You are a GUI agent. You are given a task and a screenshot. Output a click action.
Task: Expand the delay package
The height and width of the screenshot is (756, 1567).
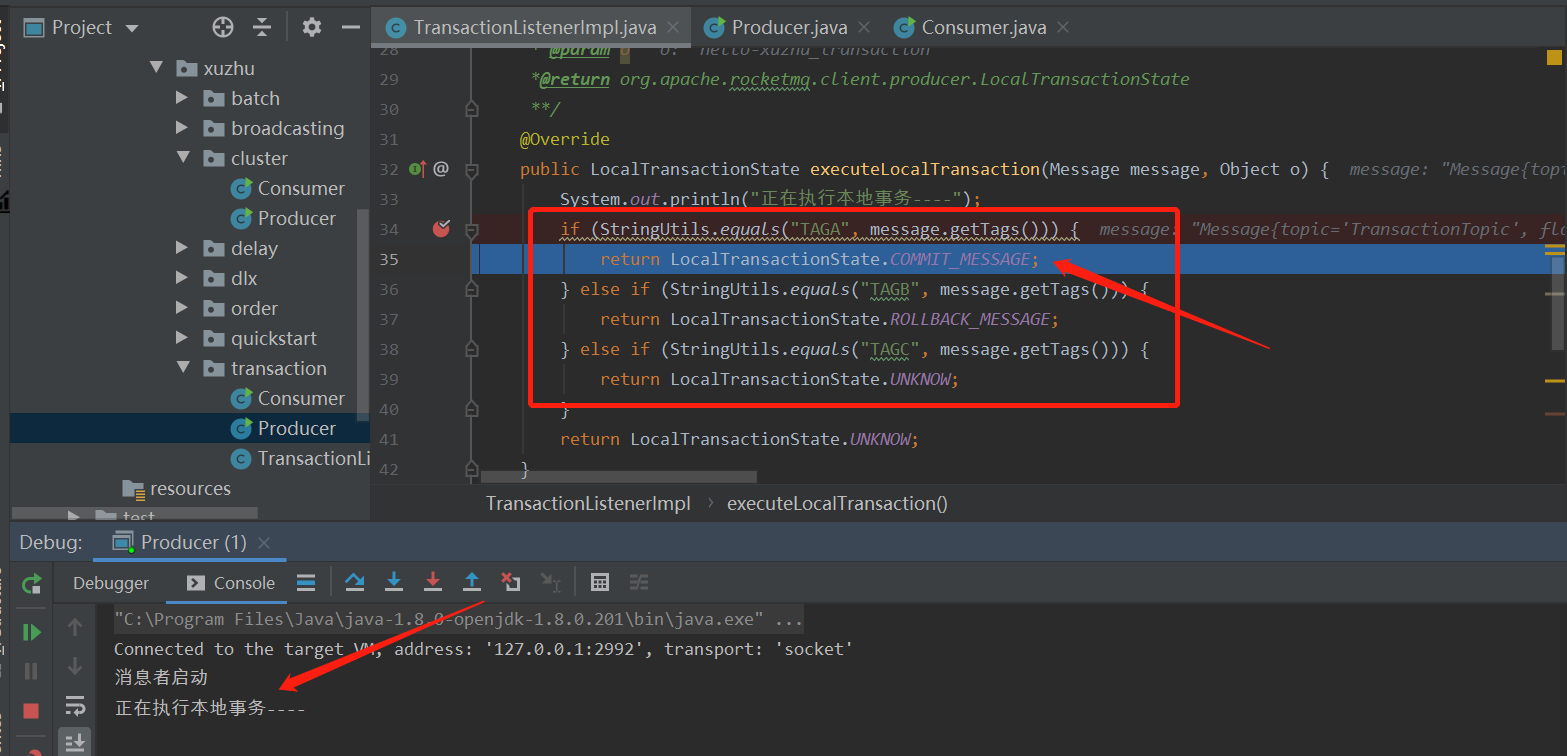click(x=182, y=248)
